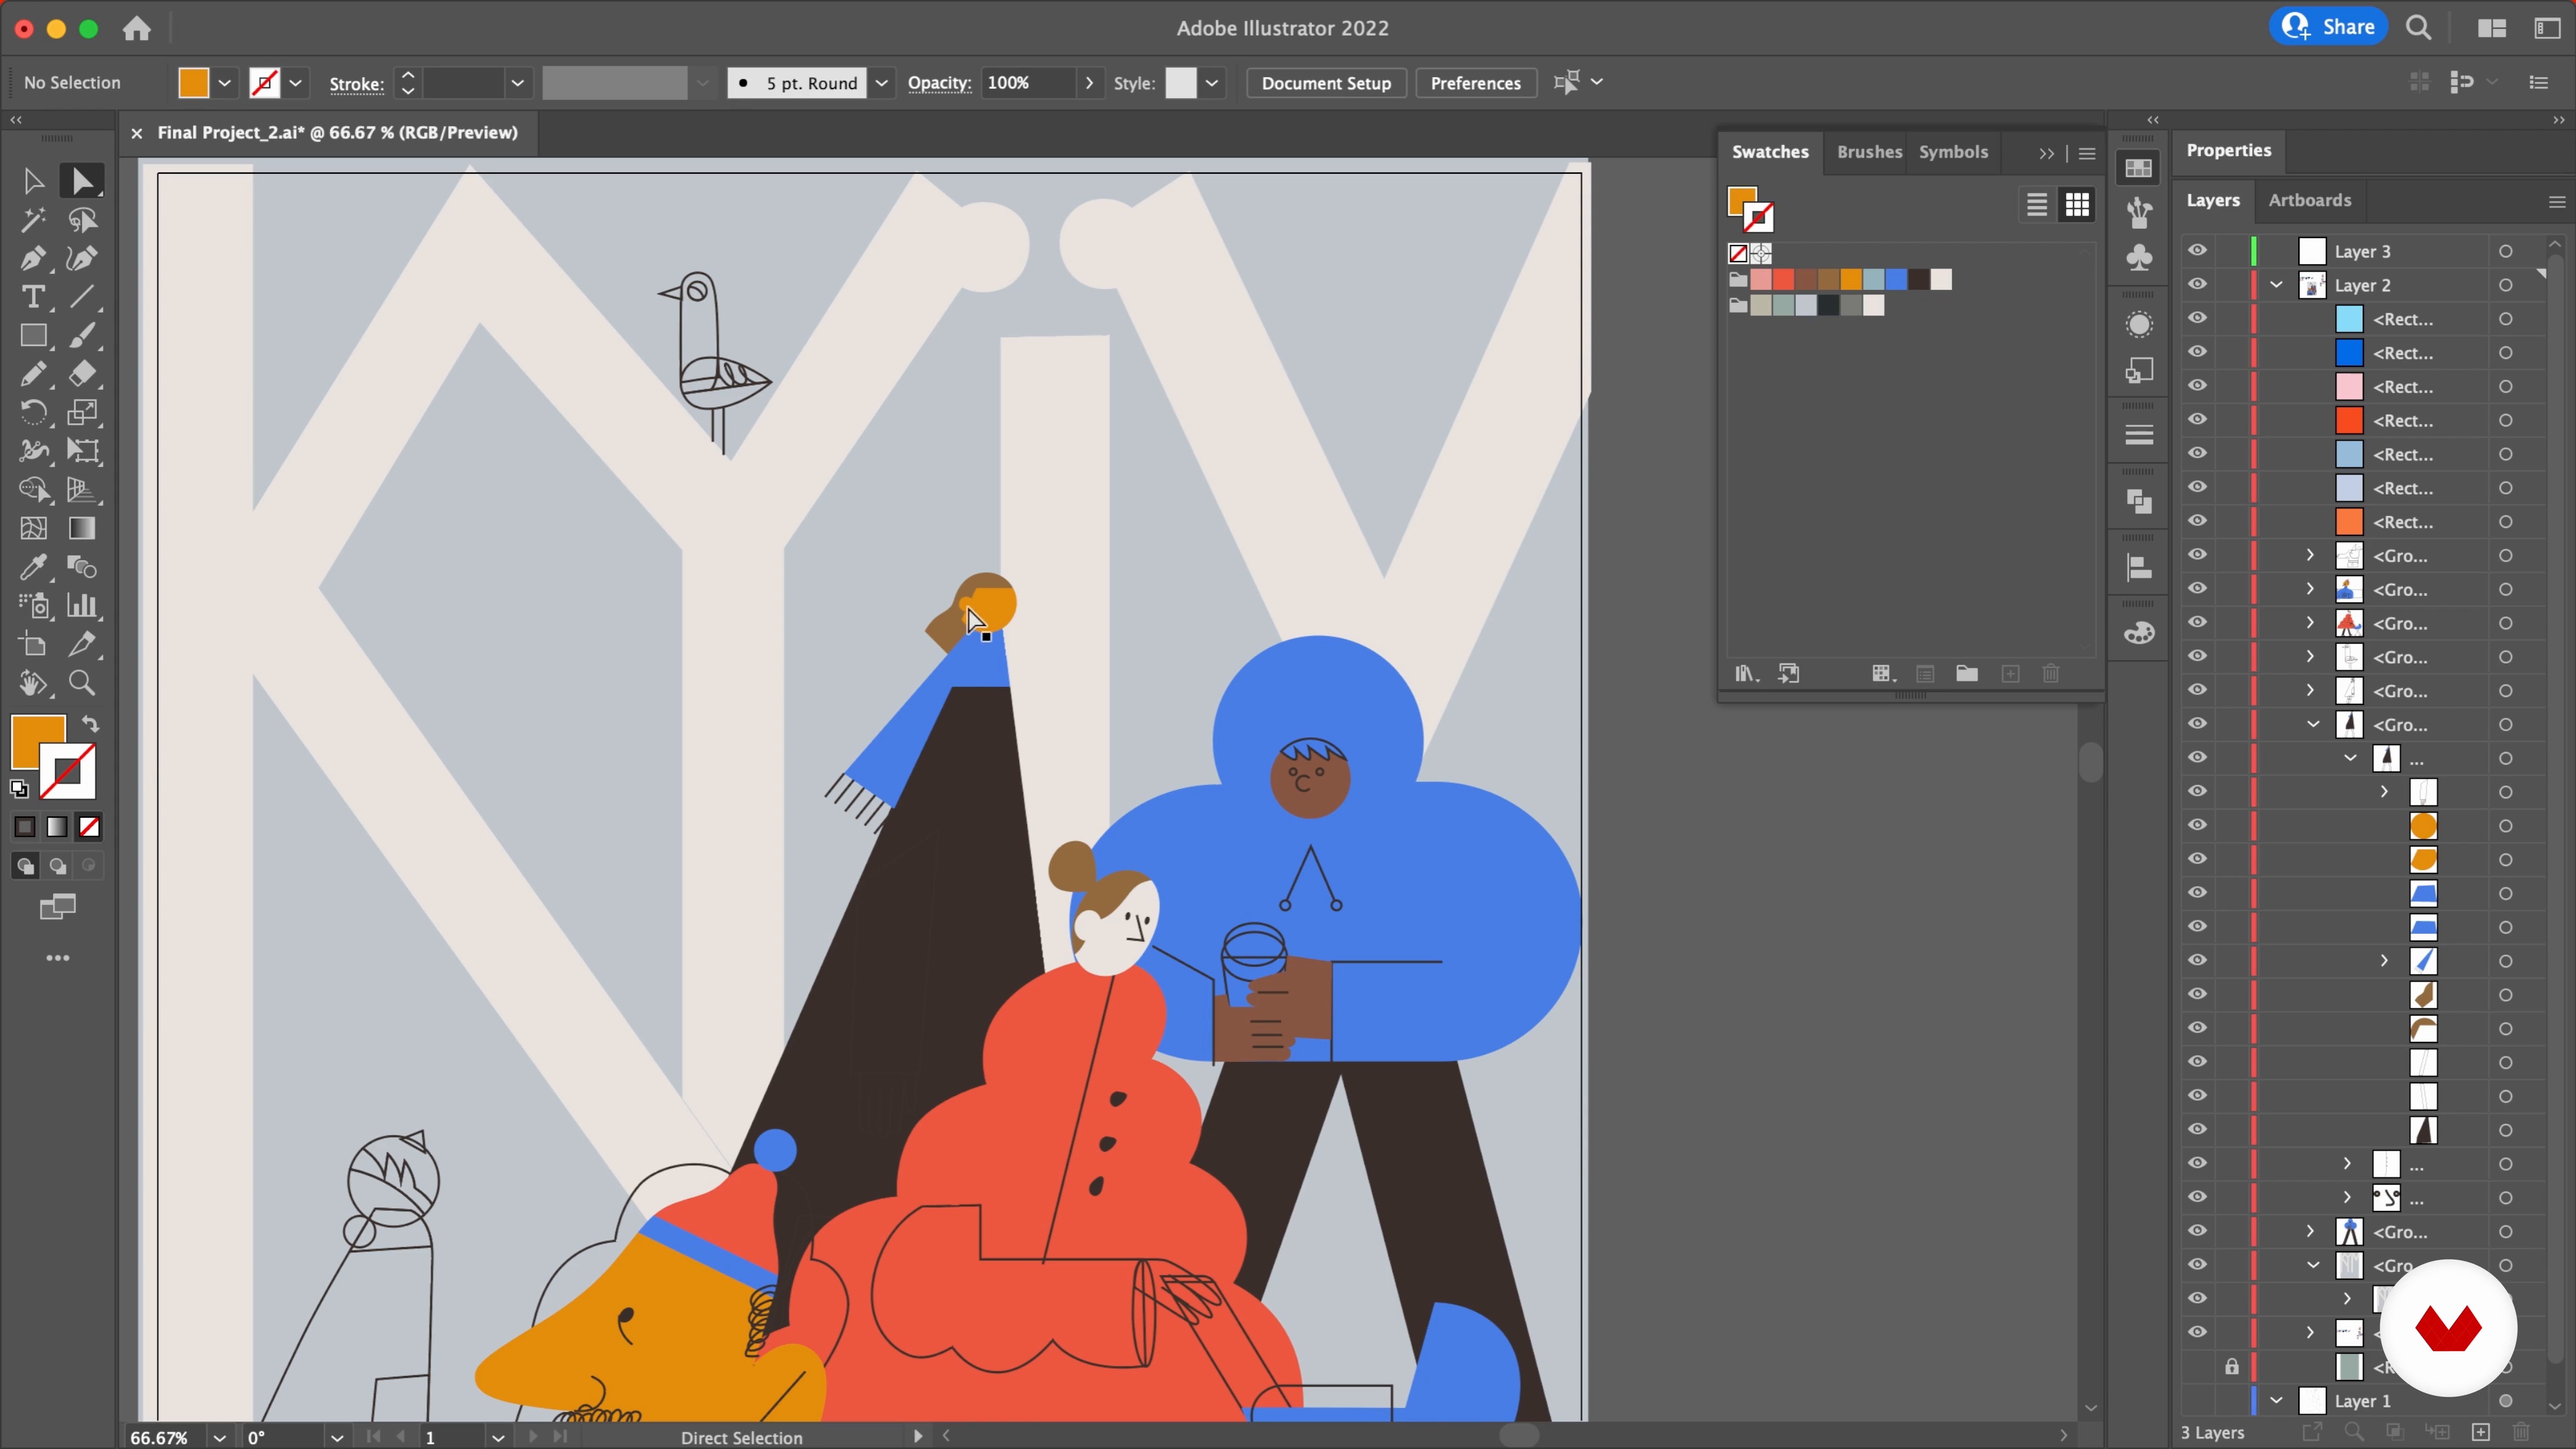Select the Pen tool

33,259
